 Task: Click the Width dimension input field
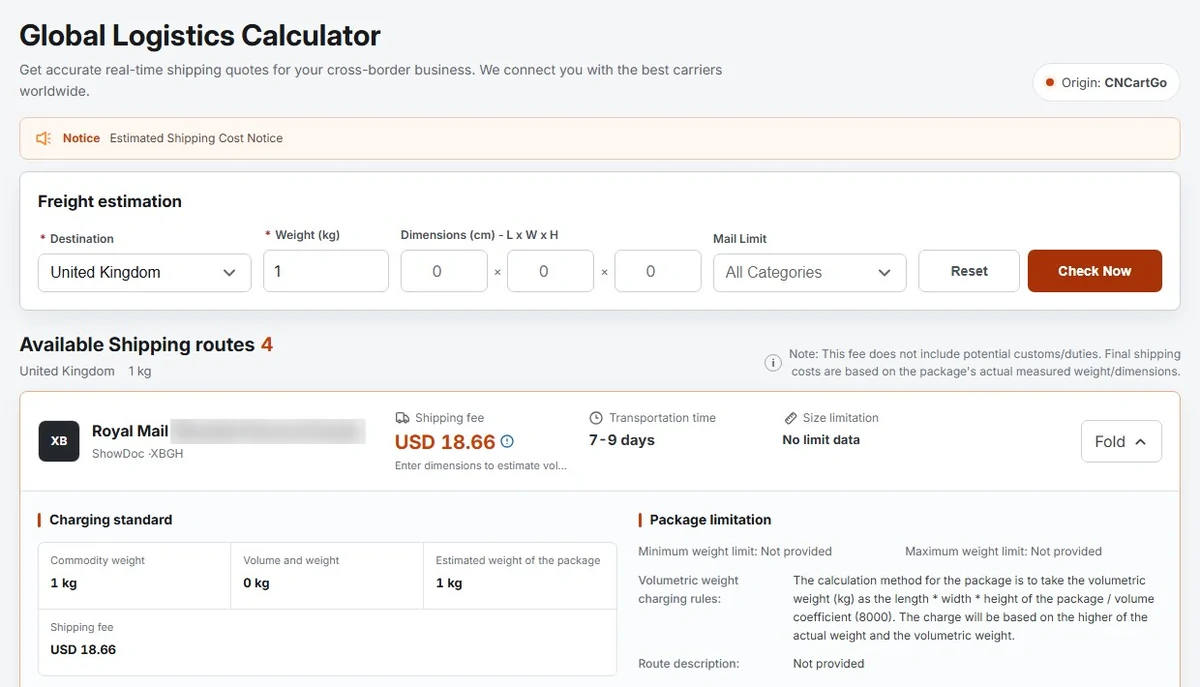(x=550, y=271)
